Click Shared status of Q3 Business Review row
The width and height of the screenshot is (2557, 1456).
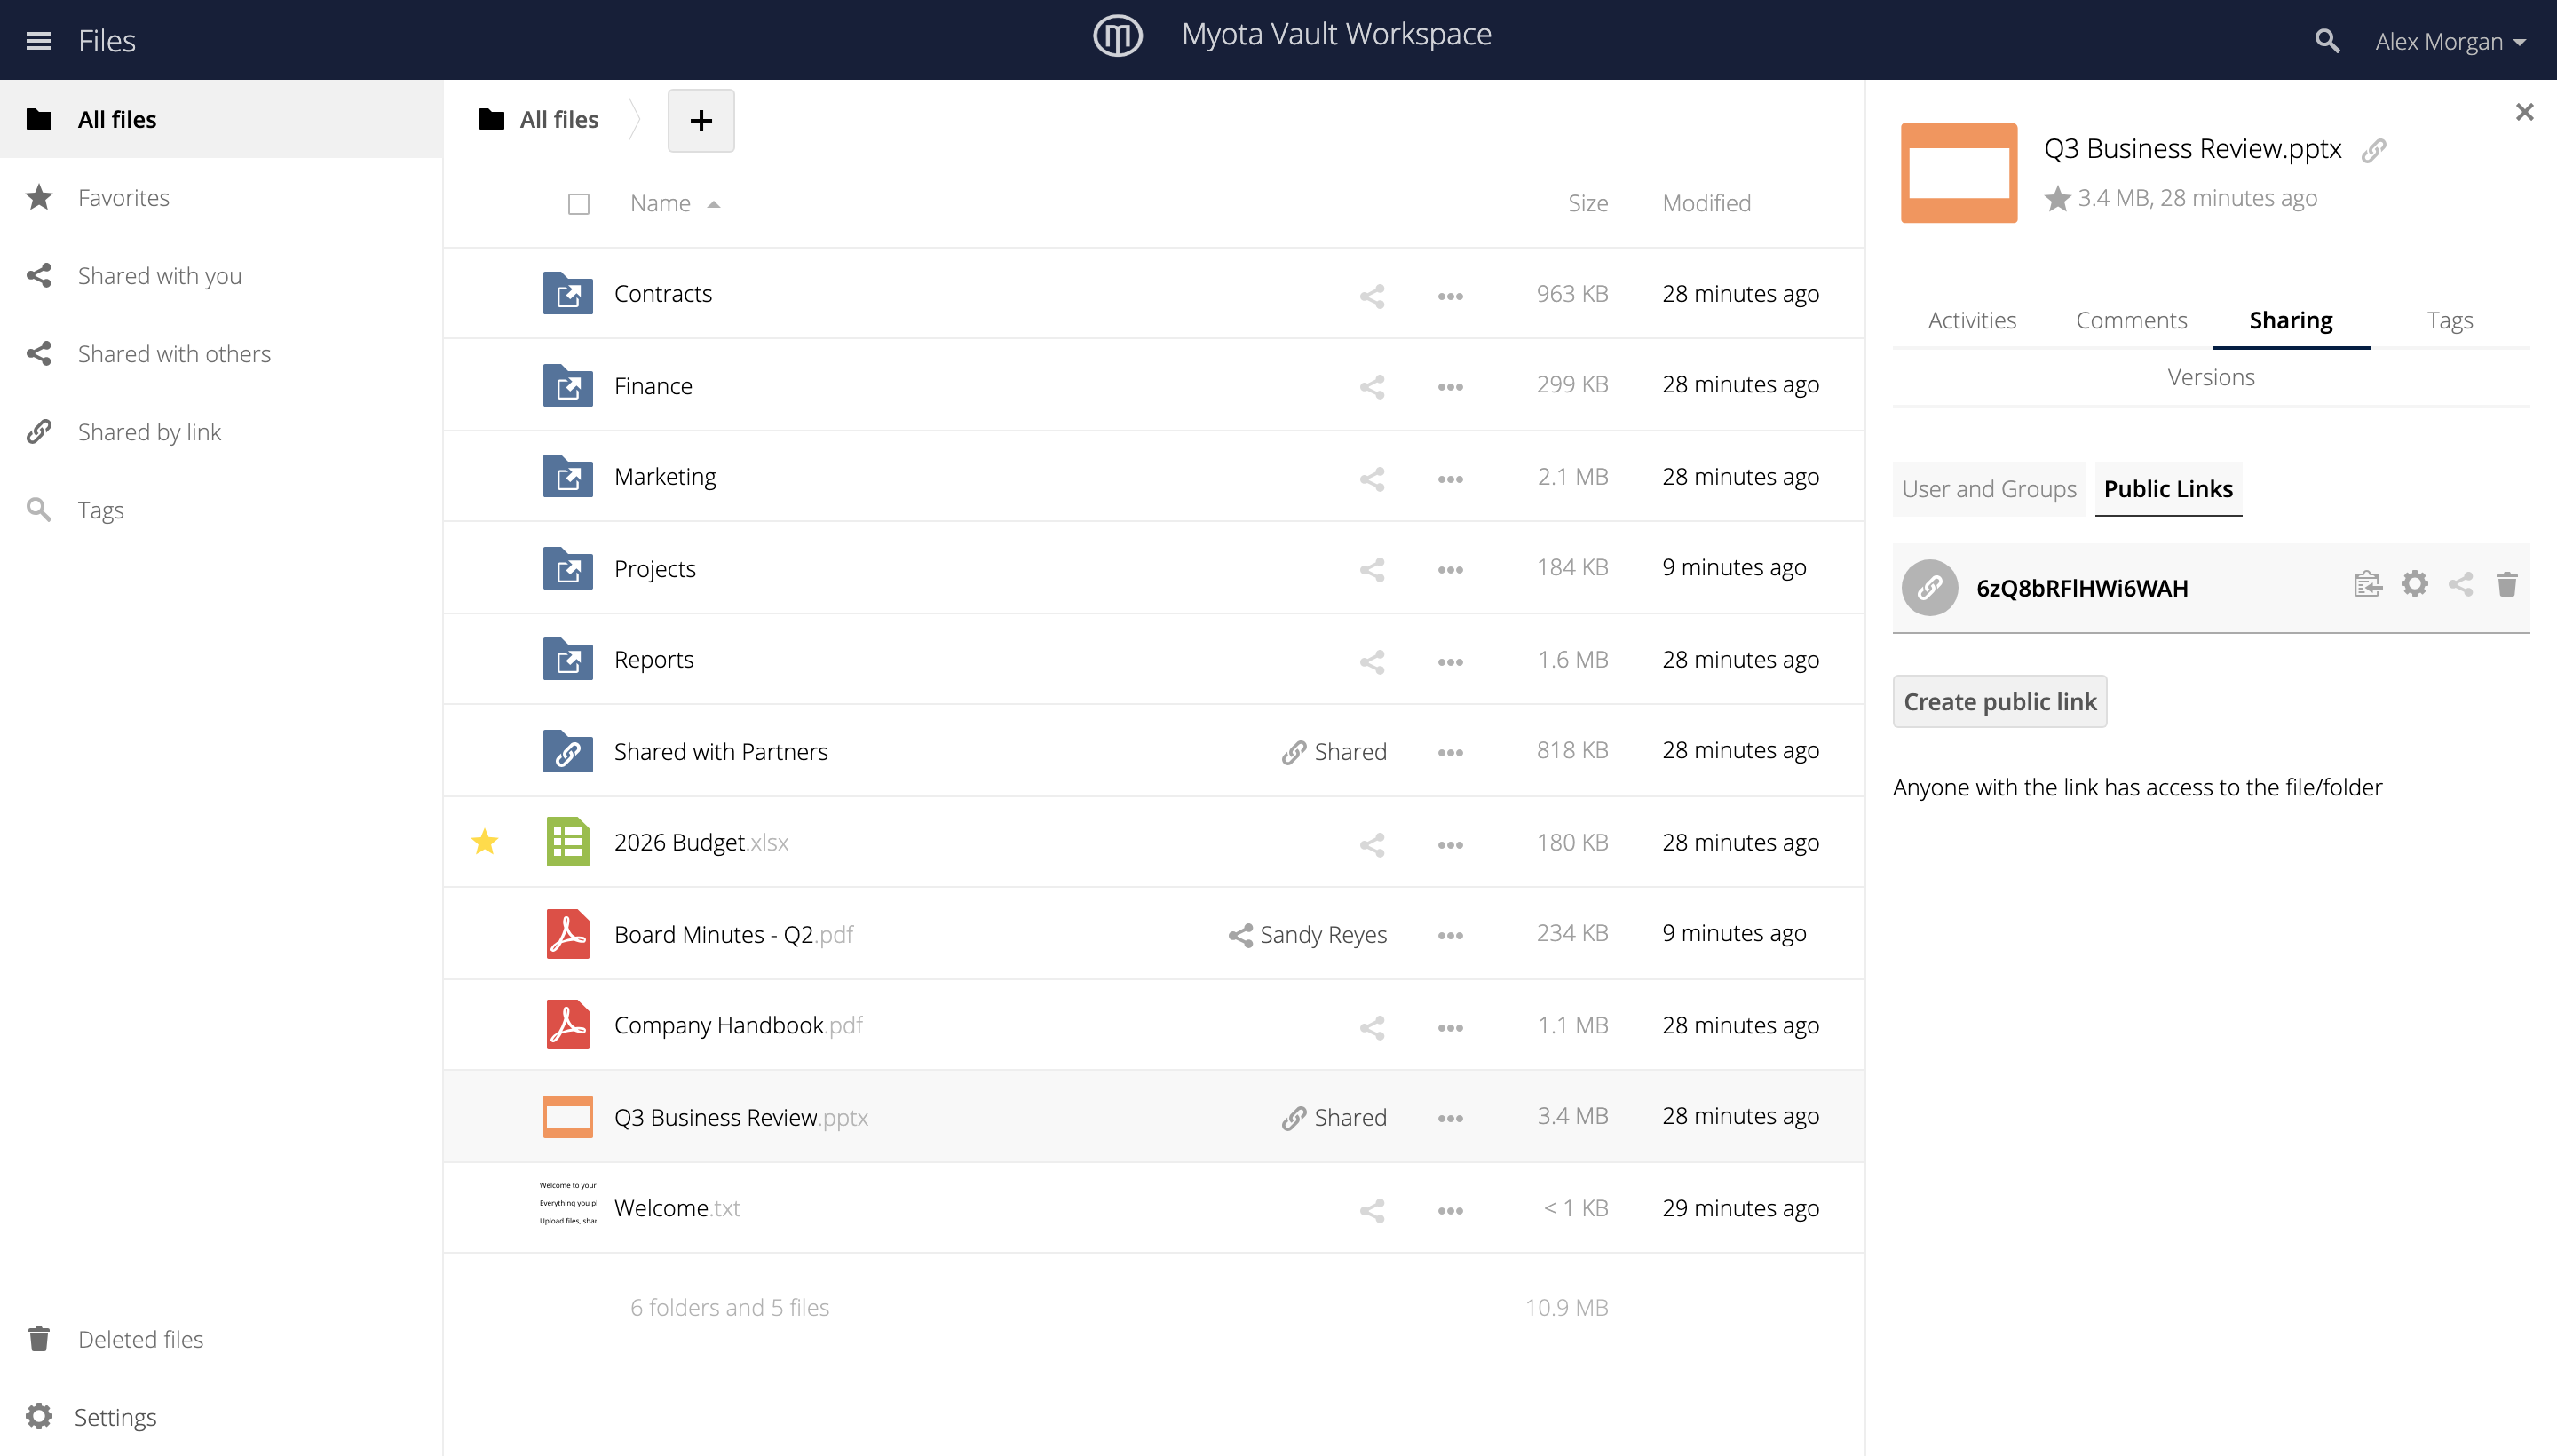click(x=1334, y=1118)
